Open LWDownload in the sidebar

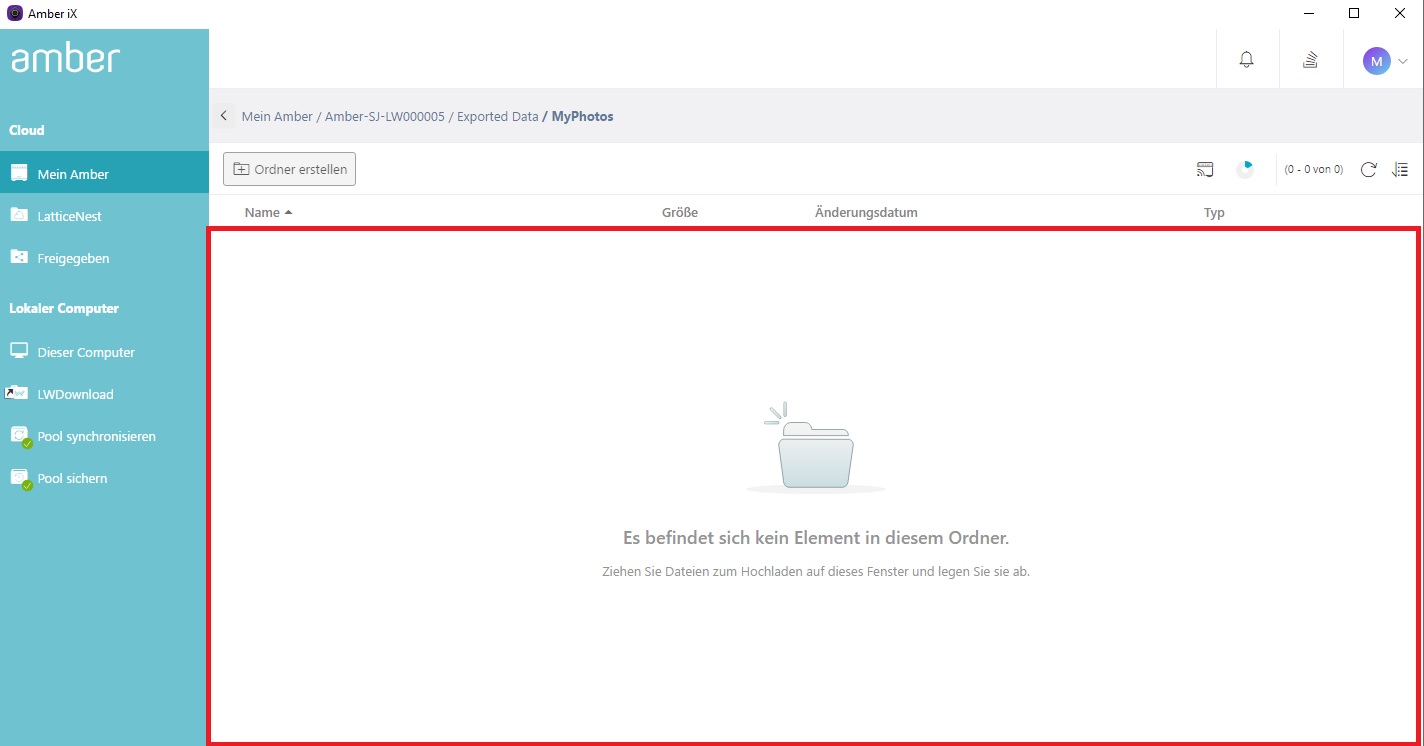(75, 394)
